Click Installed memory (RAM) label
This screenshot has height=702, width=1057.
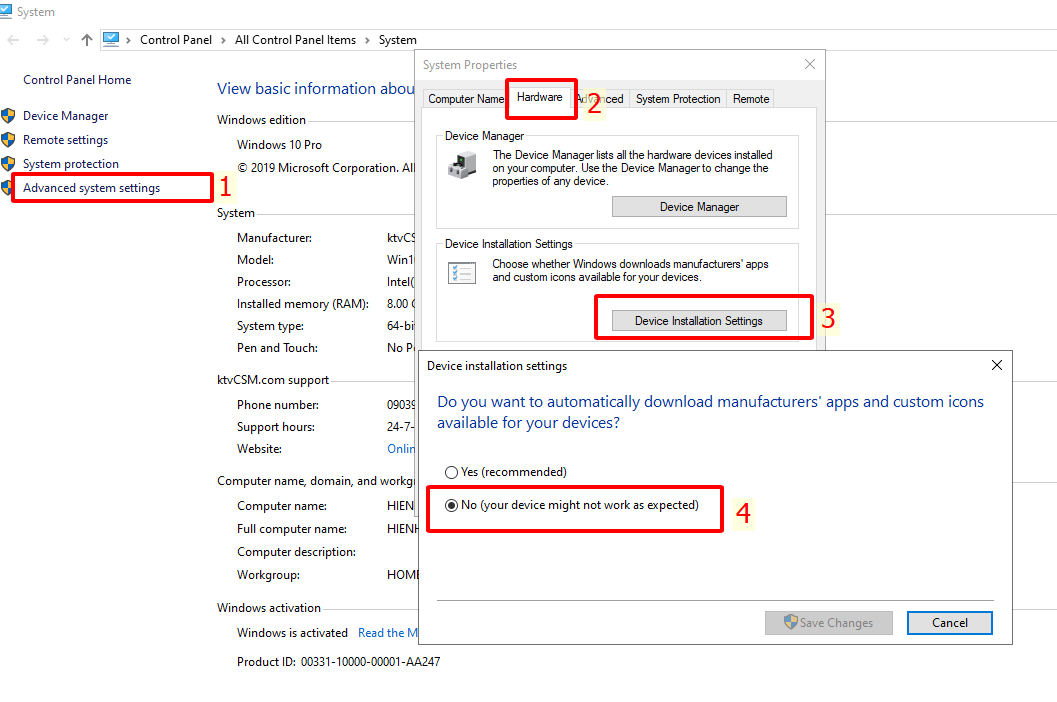(303, 304)
